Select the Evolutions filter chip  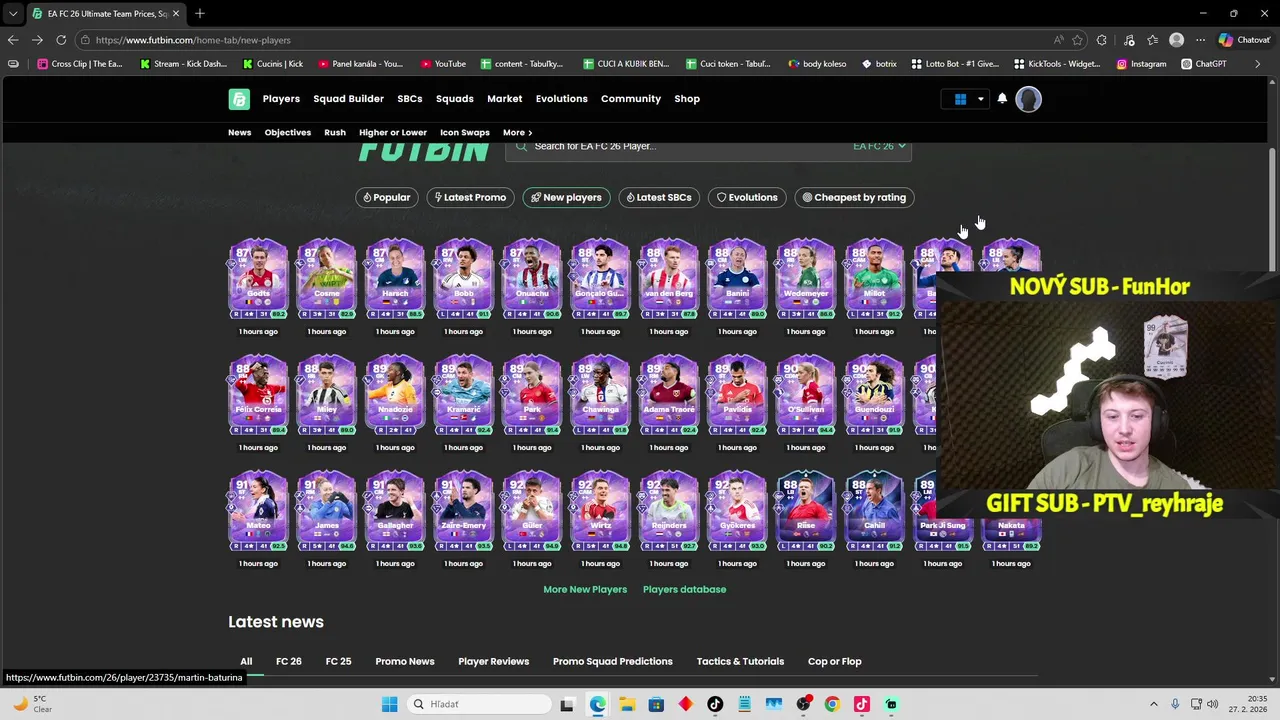747,197
